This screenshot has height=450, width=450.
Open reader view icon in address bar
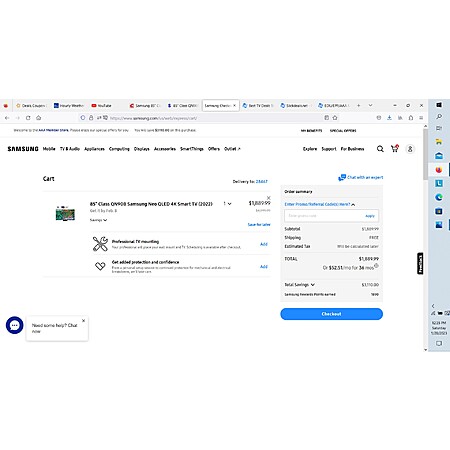pos(327,118)
